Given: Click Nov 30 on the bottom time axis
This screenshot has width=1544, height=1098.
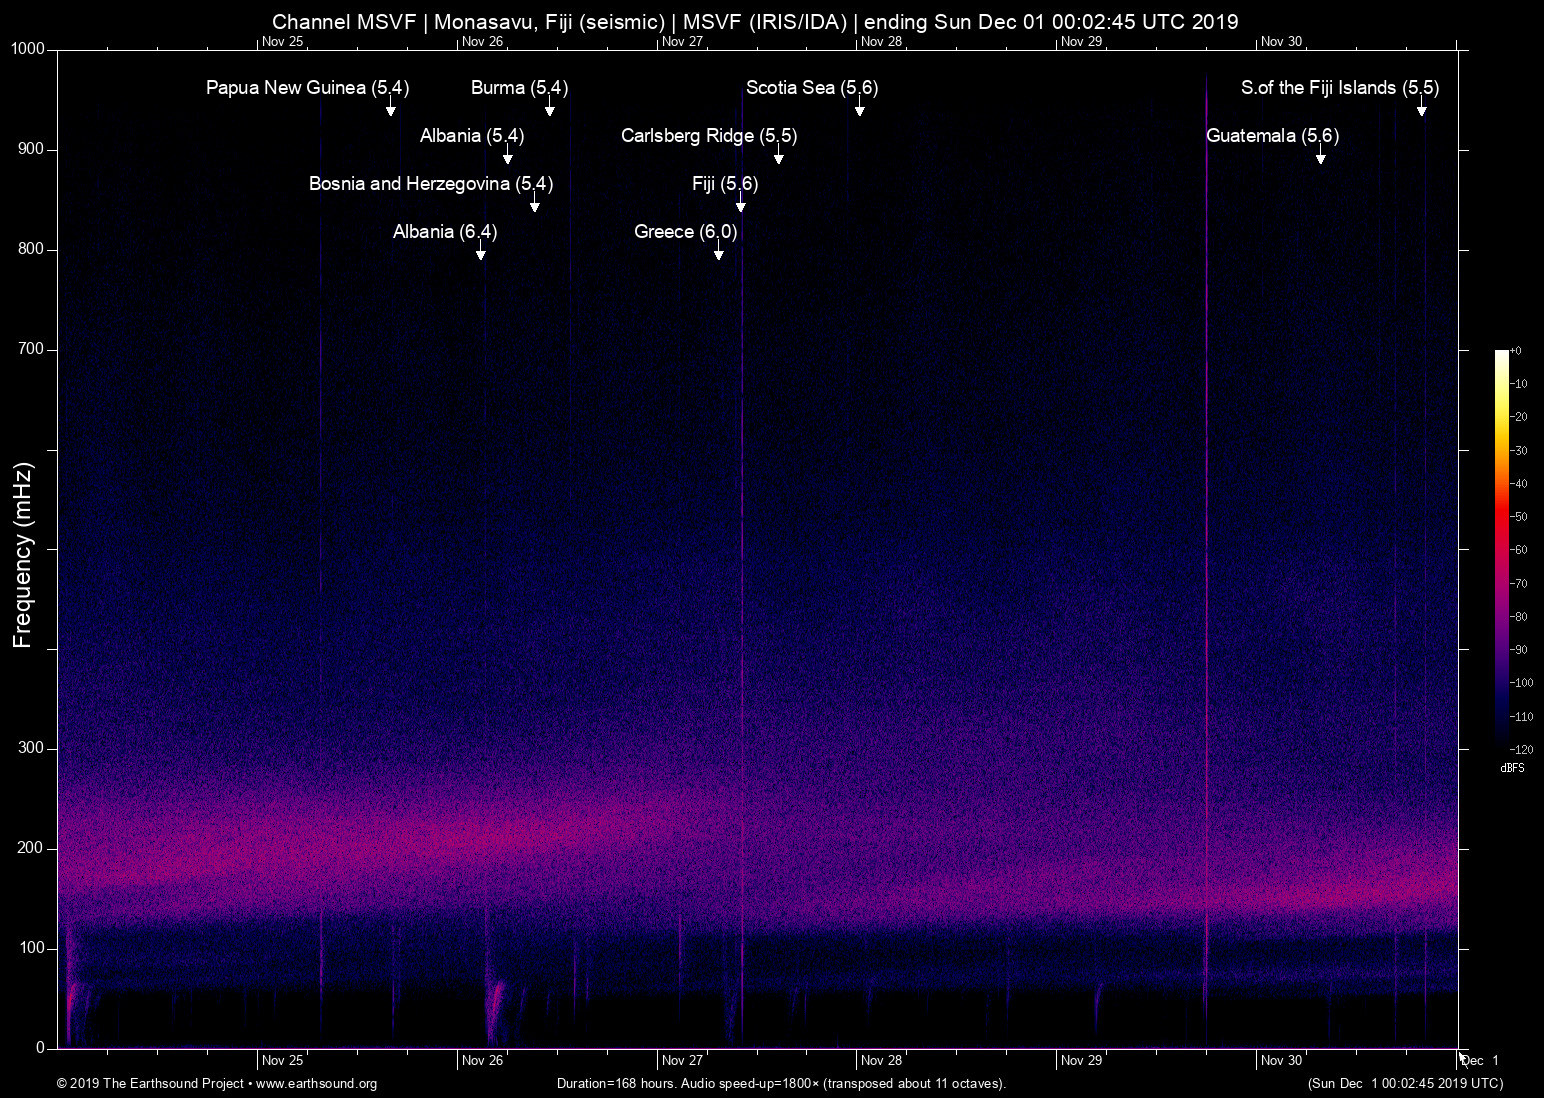Looking at the screenshot, I should coord(1282,1061).
